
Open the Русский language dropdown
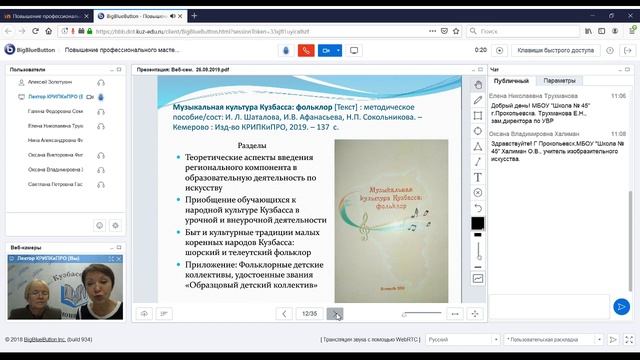[x=462, y=340]
